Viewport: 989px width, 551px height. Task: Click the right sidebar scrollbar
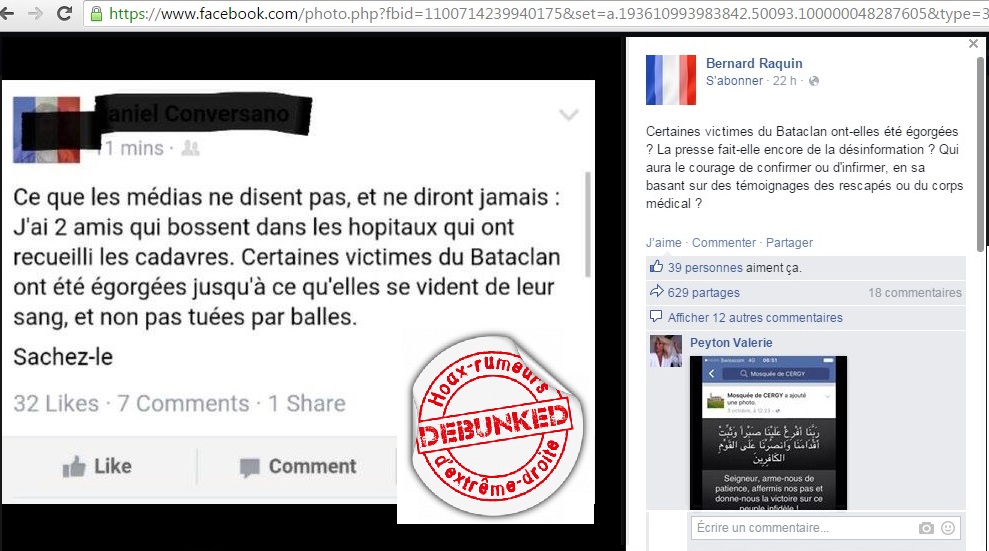point(980,154)
